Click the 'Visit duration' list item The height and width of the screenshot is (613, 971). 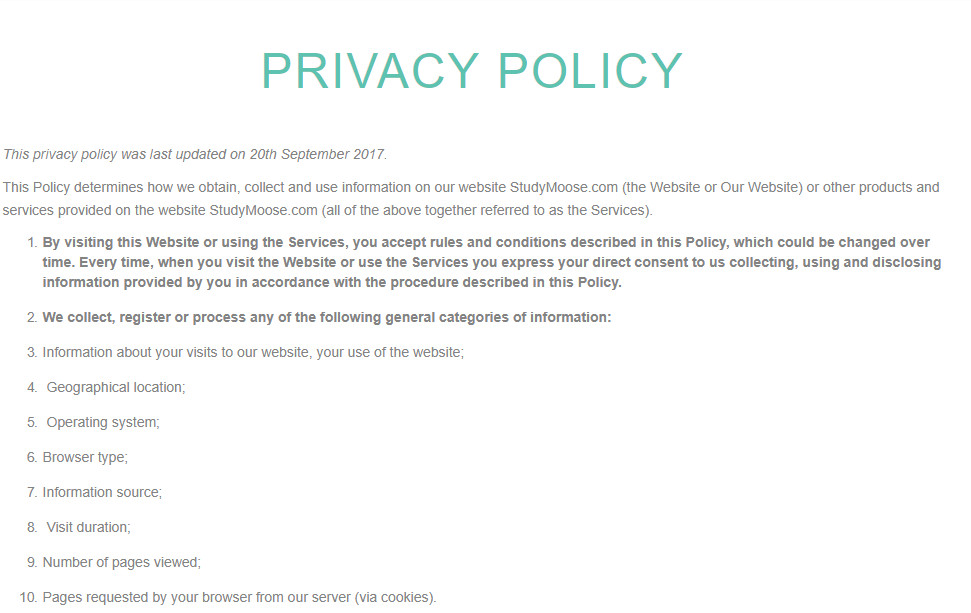tap(89, 528)
